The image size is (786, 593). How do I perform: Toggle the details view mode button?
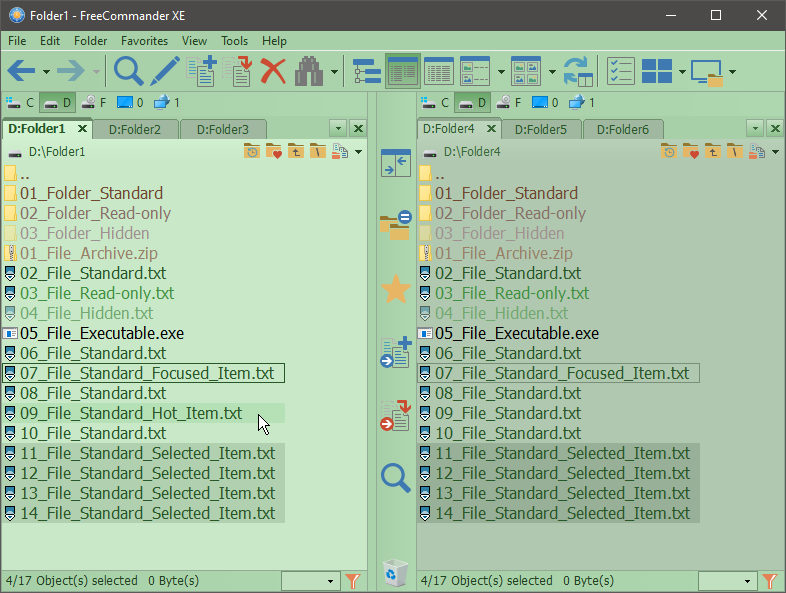pos(403,71)
